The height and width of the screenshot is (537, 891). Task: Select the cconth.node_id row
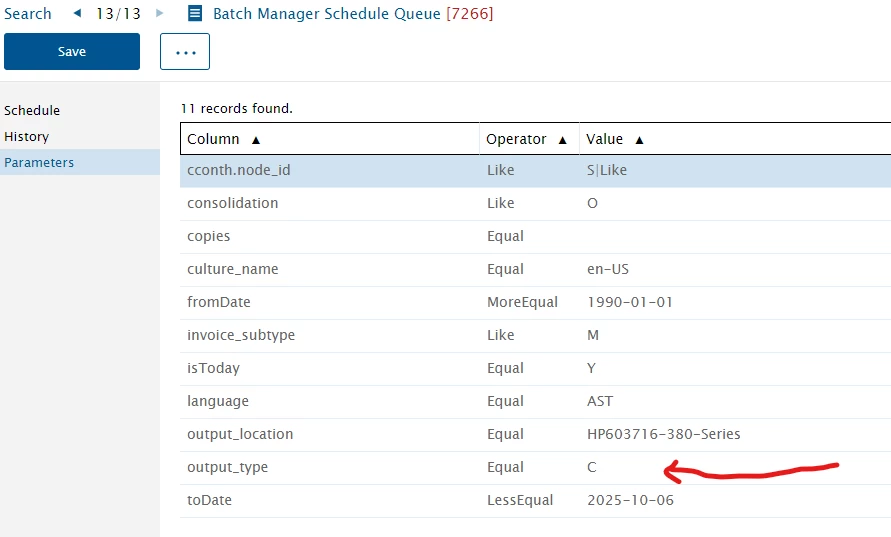pyautogui.click(x=535, y=170)
